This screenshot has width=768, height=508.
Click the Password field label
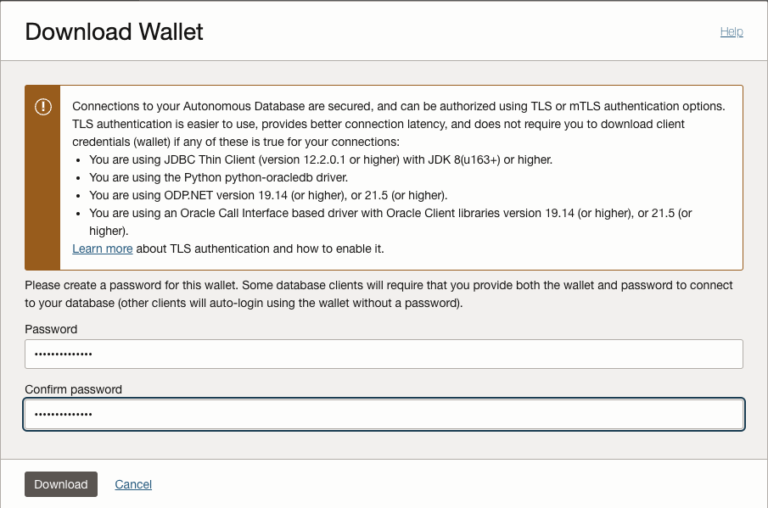pos(51,329)
